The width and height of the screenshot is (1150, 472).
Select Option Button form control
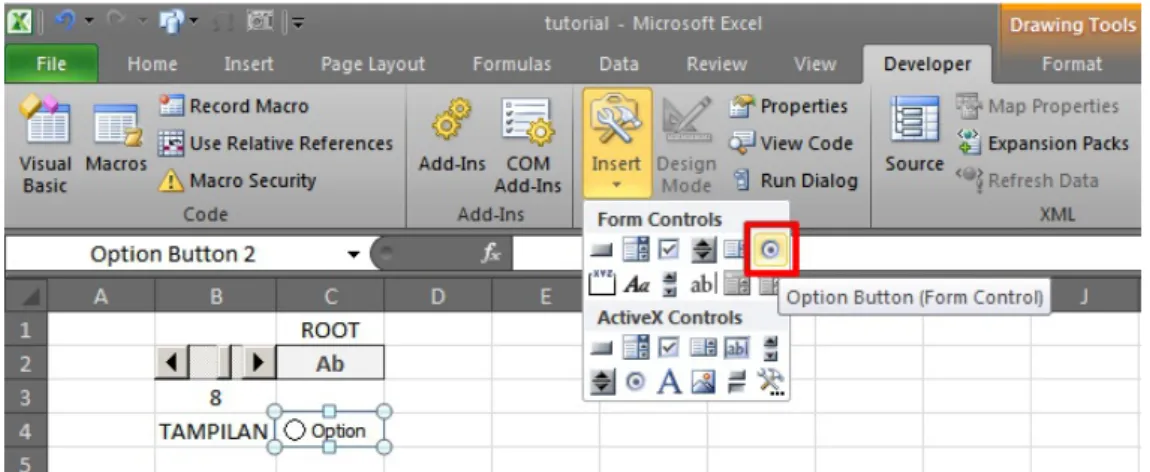point(771,251)
